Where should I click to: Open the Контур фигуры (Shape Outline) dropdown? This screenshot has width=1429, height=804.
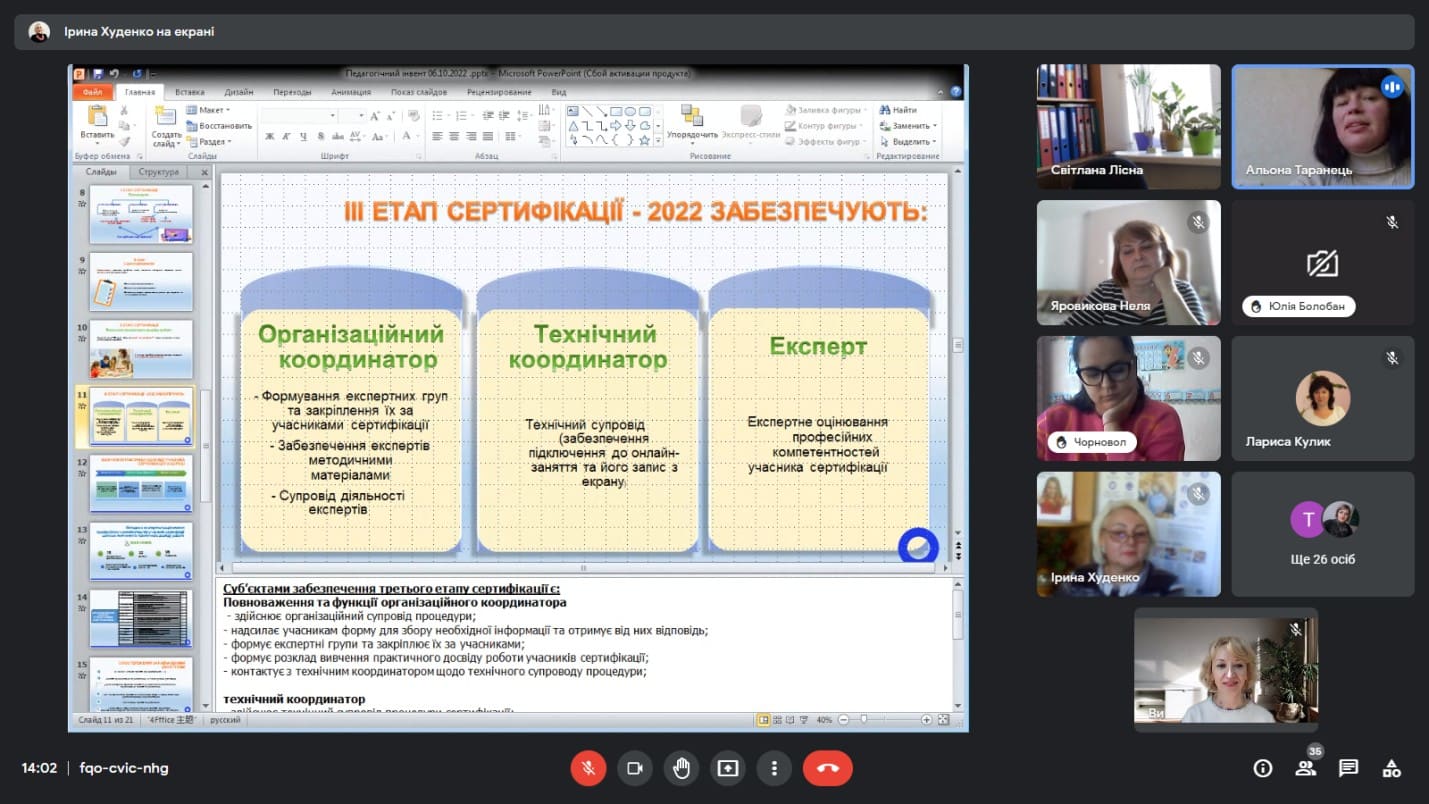[x=826, y=126]
